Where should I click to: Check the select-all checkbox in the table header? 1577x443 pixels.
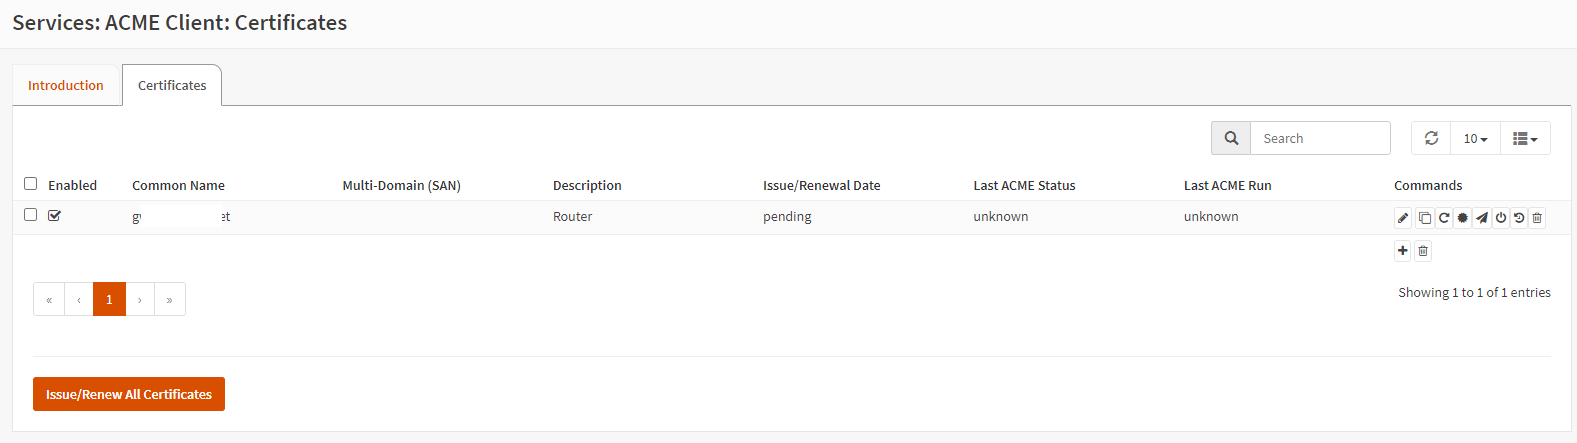point(30,184)
